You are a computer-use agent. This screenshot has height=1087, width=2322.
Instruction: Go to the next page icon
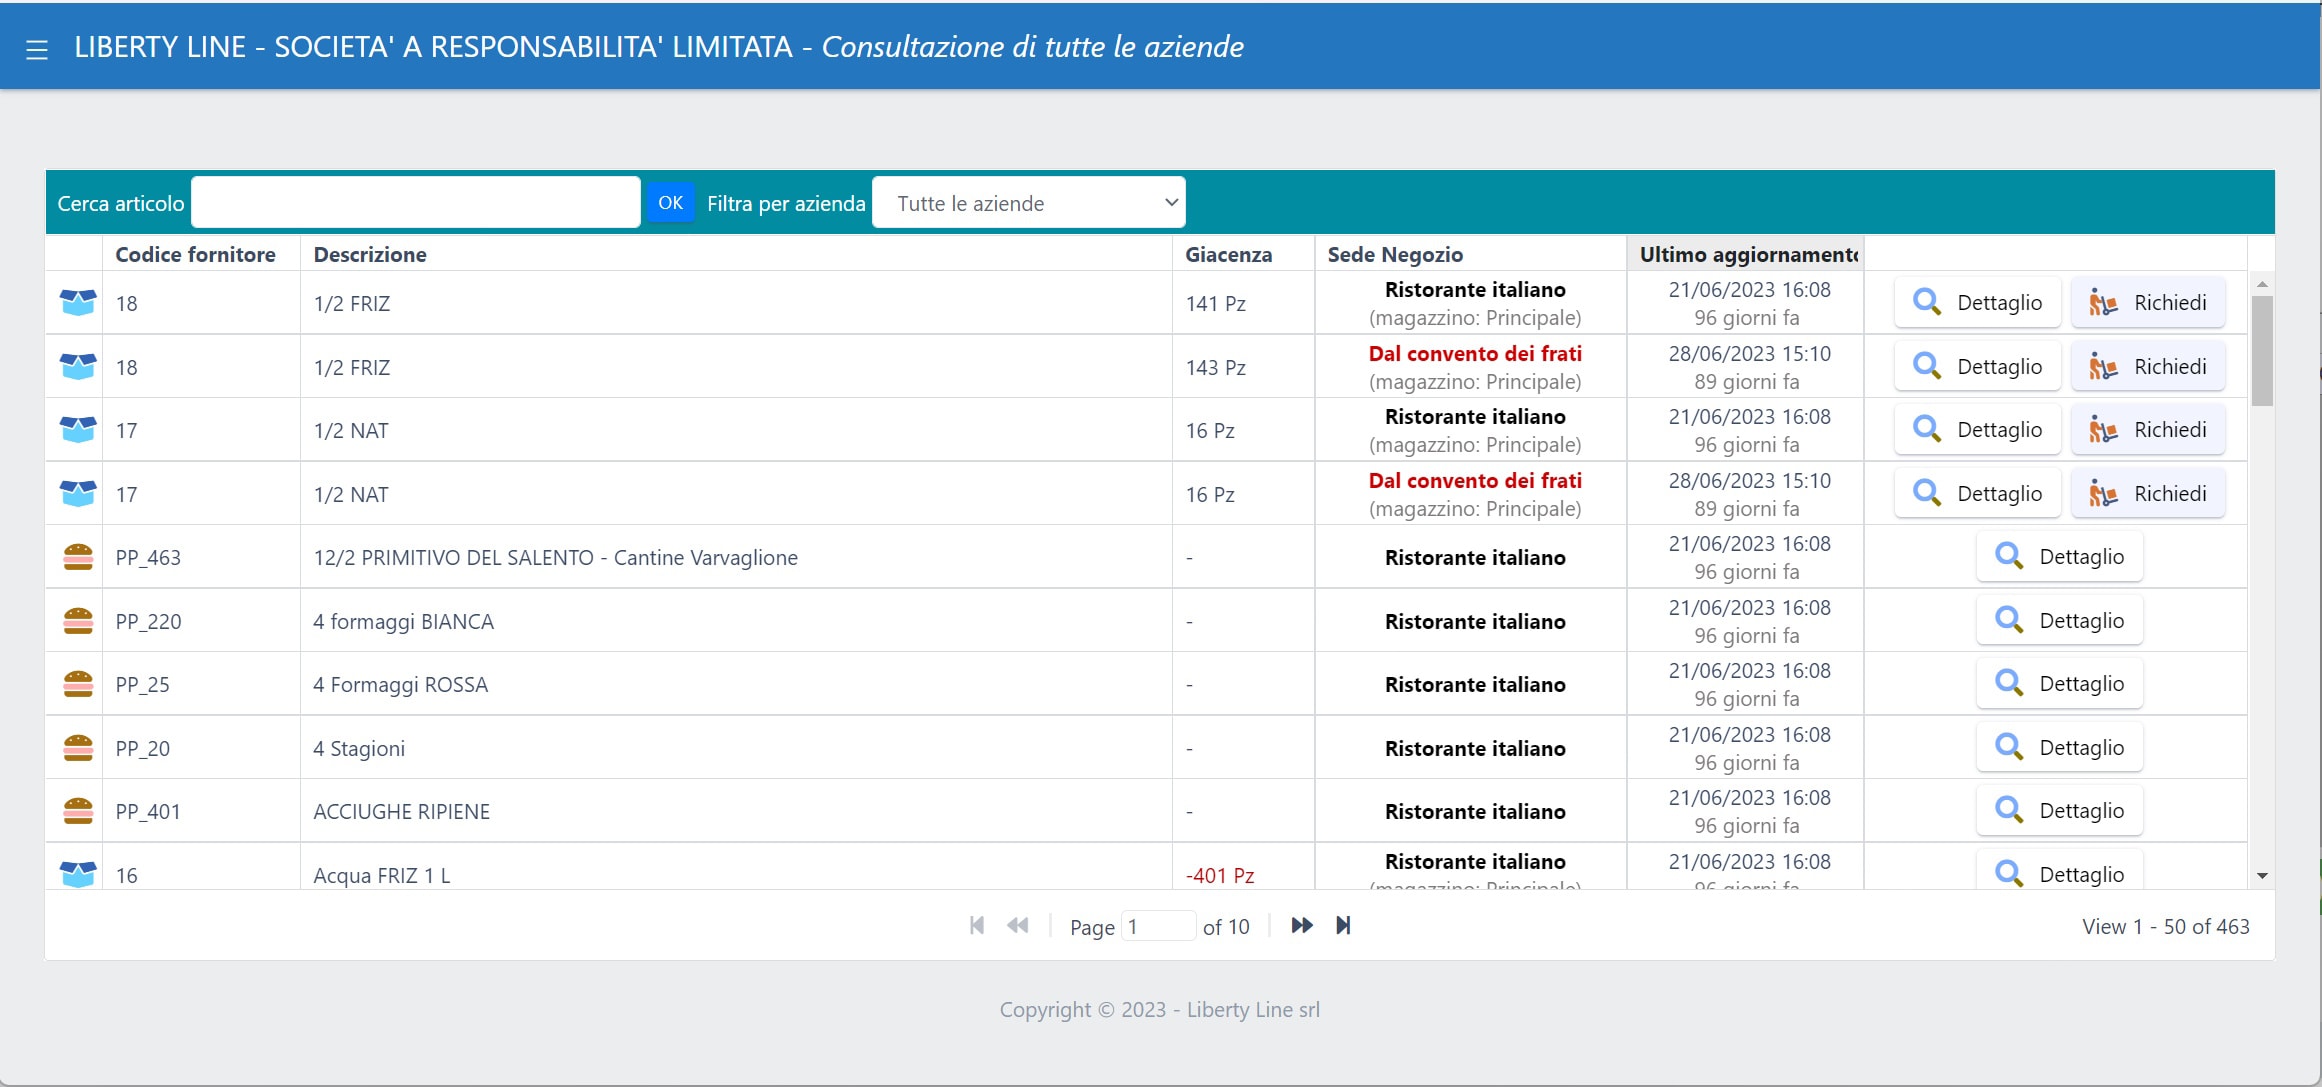point(1301,926)
